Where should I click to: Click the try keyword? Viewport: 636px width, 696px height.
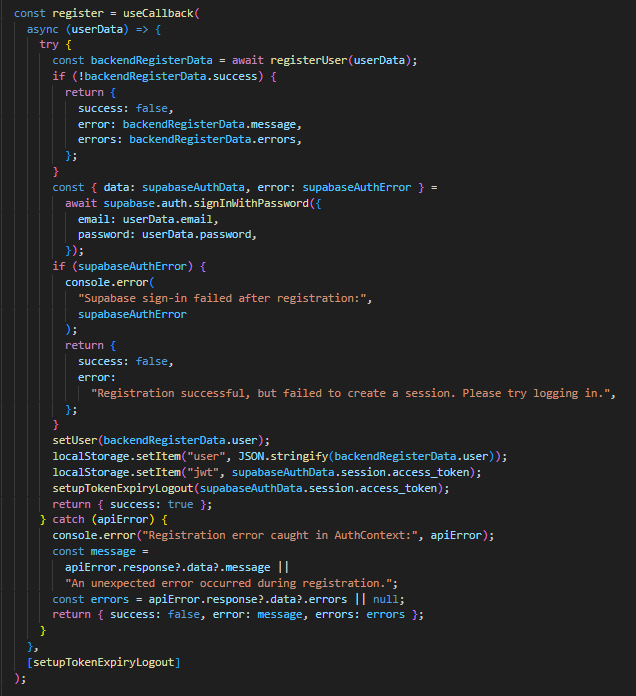(x=49, y=45)
